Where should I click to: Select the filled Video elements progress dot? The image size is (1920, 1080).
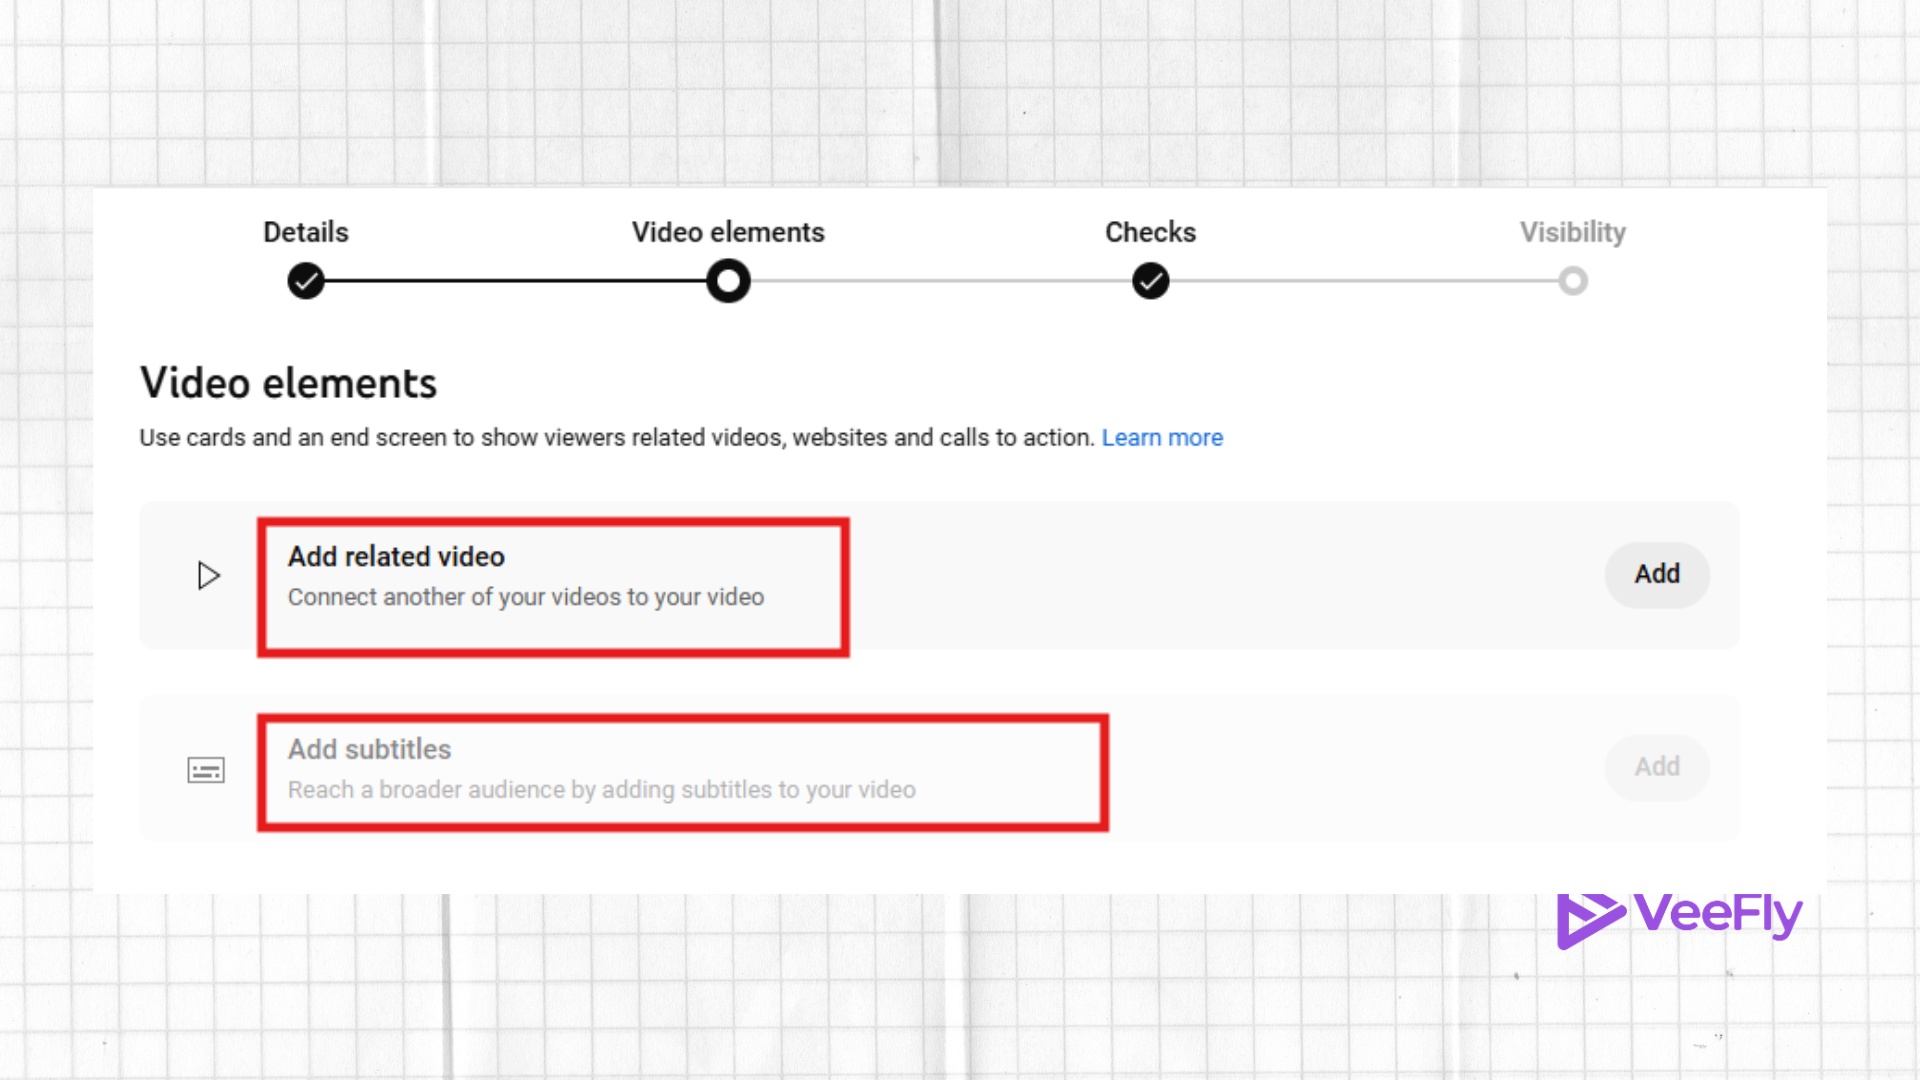click(x=728, y=281)
